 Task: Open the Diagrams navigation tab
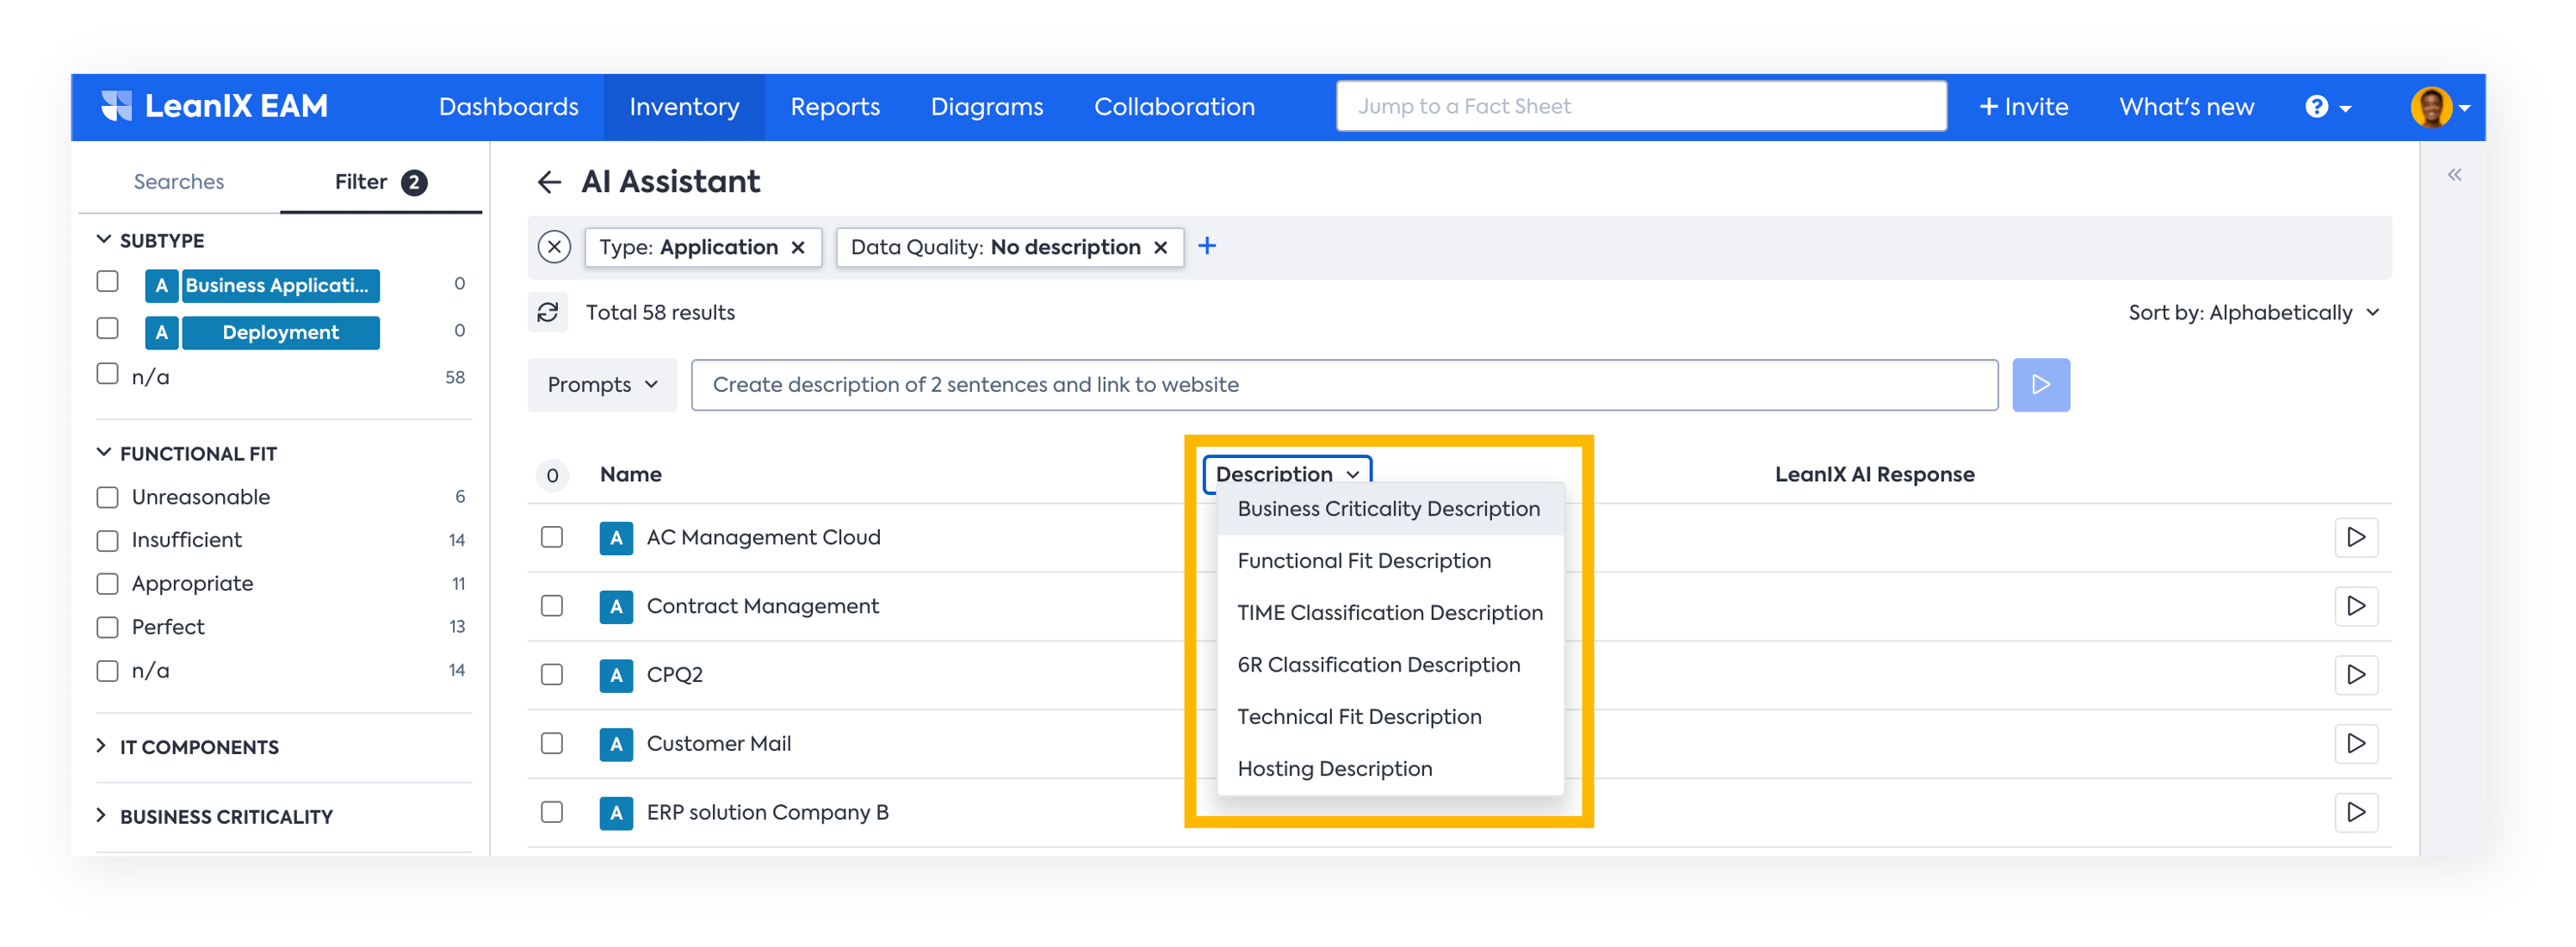point(987,107)
